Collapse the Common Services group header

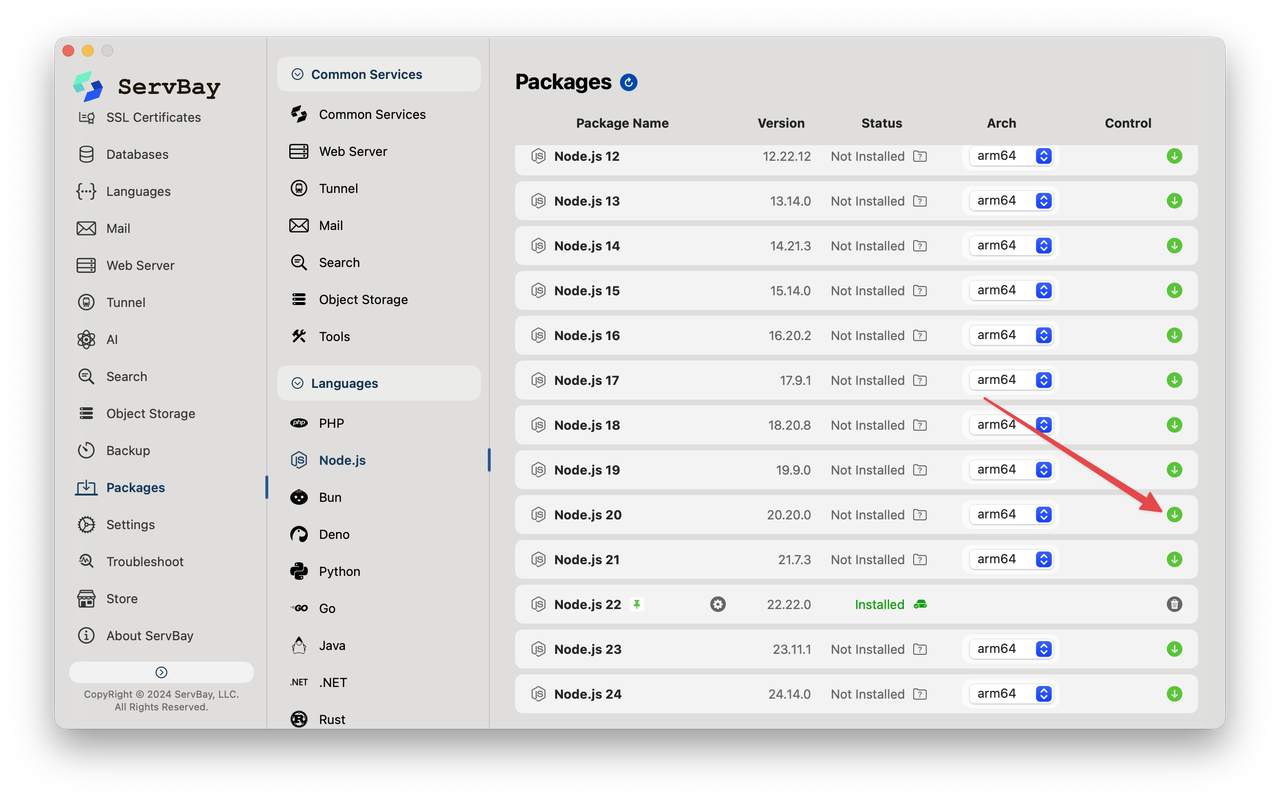pyautogui.click(x=379, y=74)
